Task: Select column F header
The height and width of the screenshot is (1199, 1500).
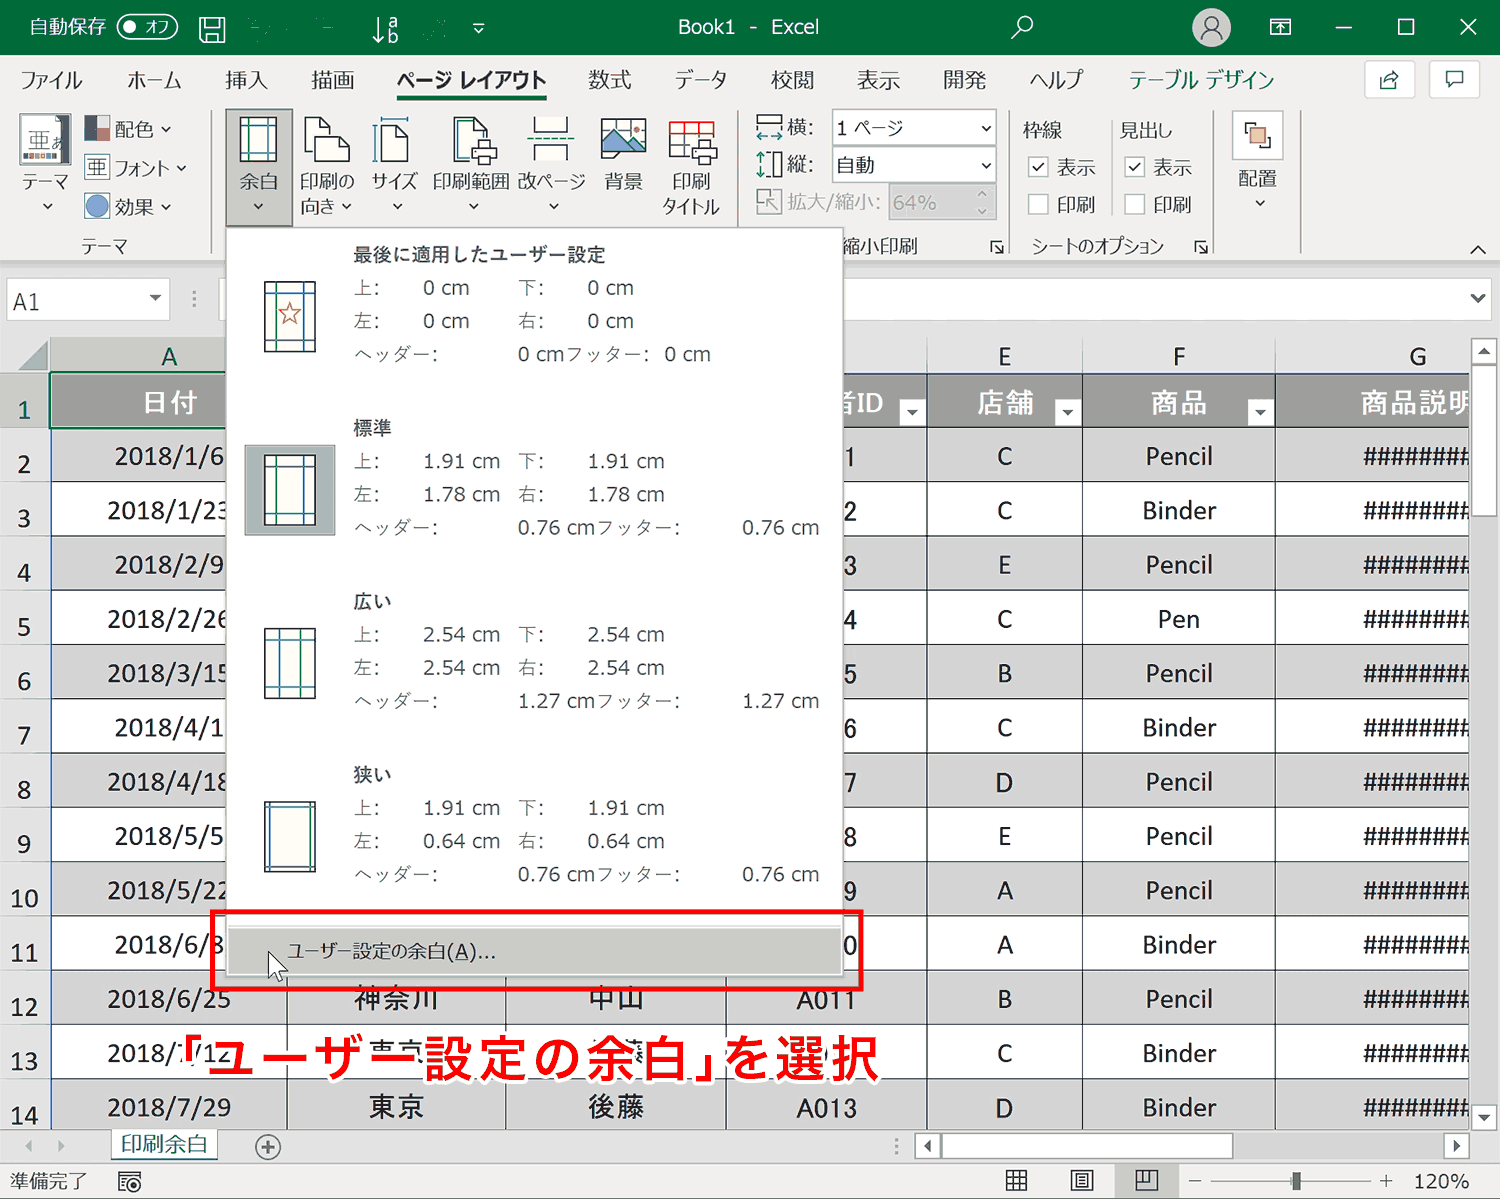Action: point(1178,356)
